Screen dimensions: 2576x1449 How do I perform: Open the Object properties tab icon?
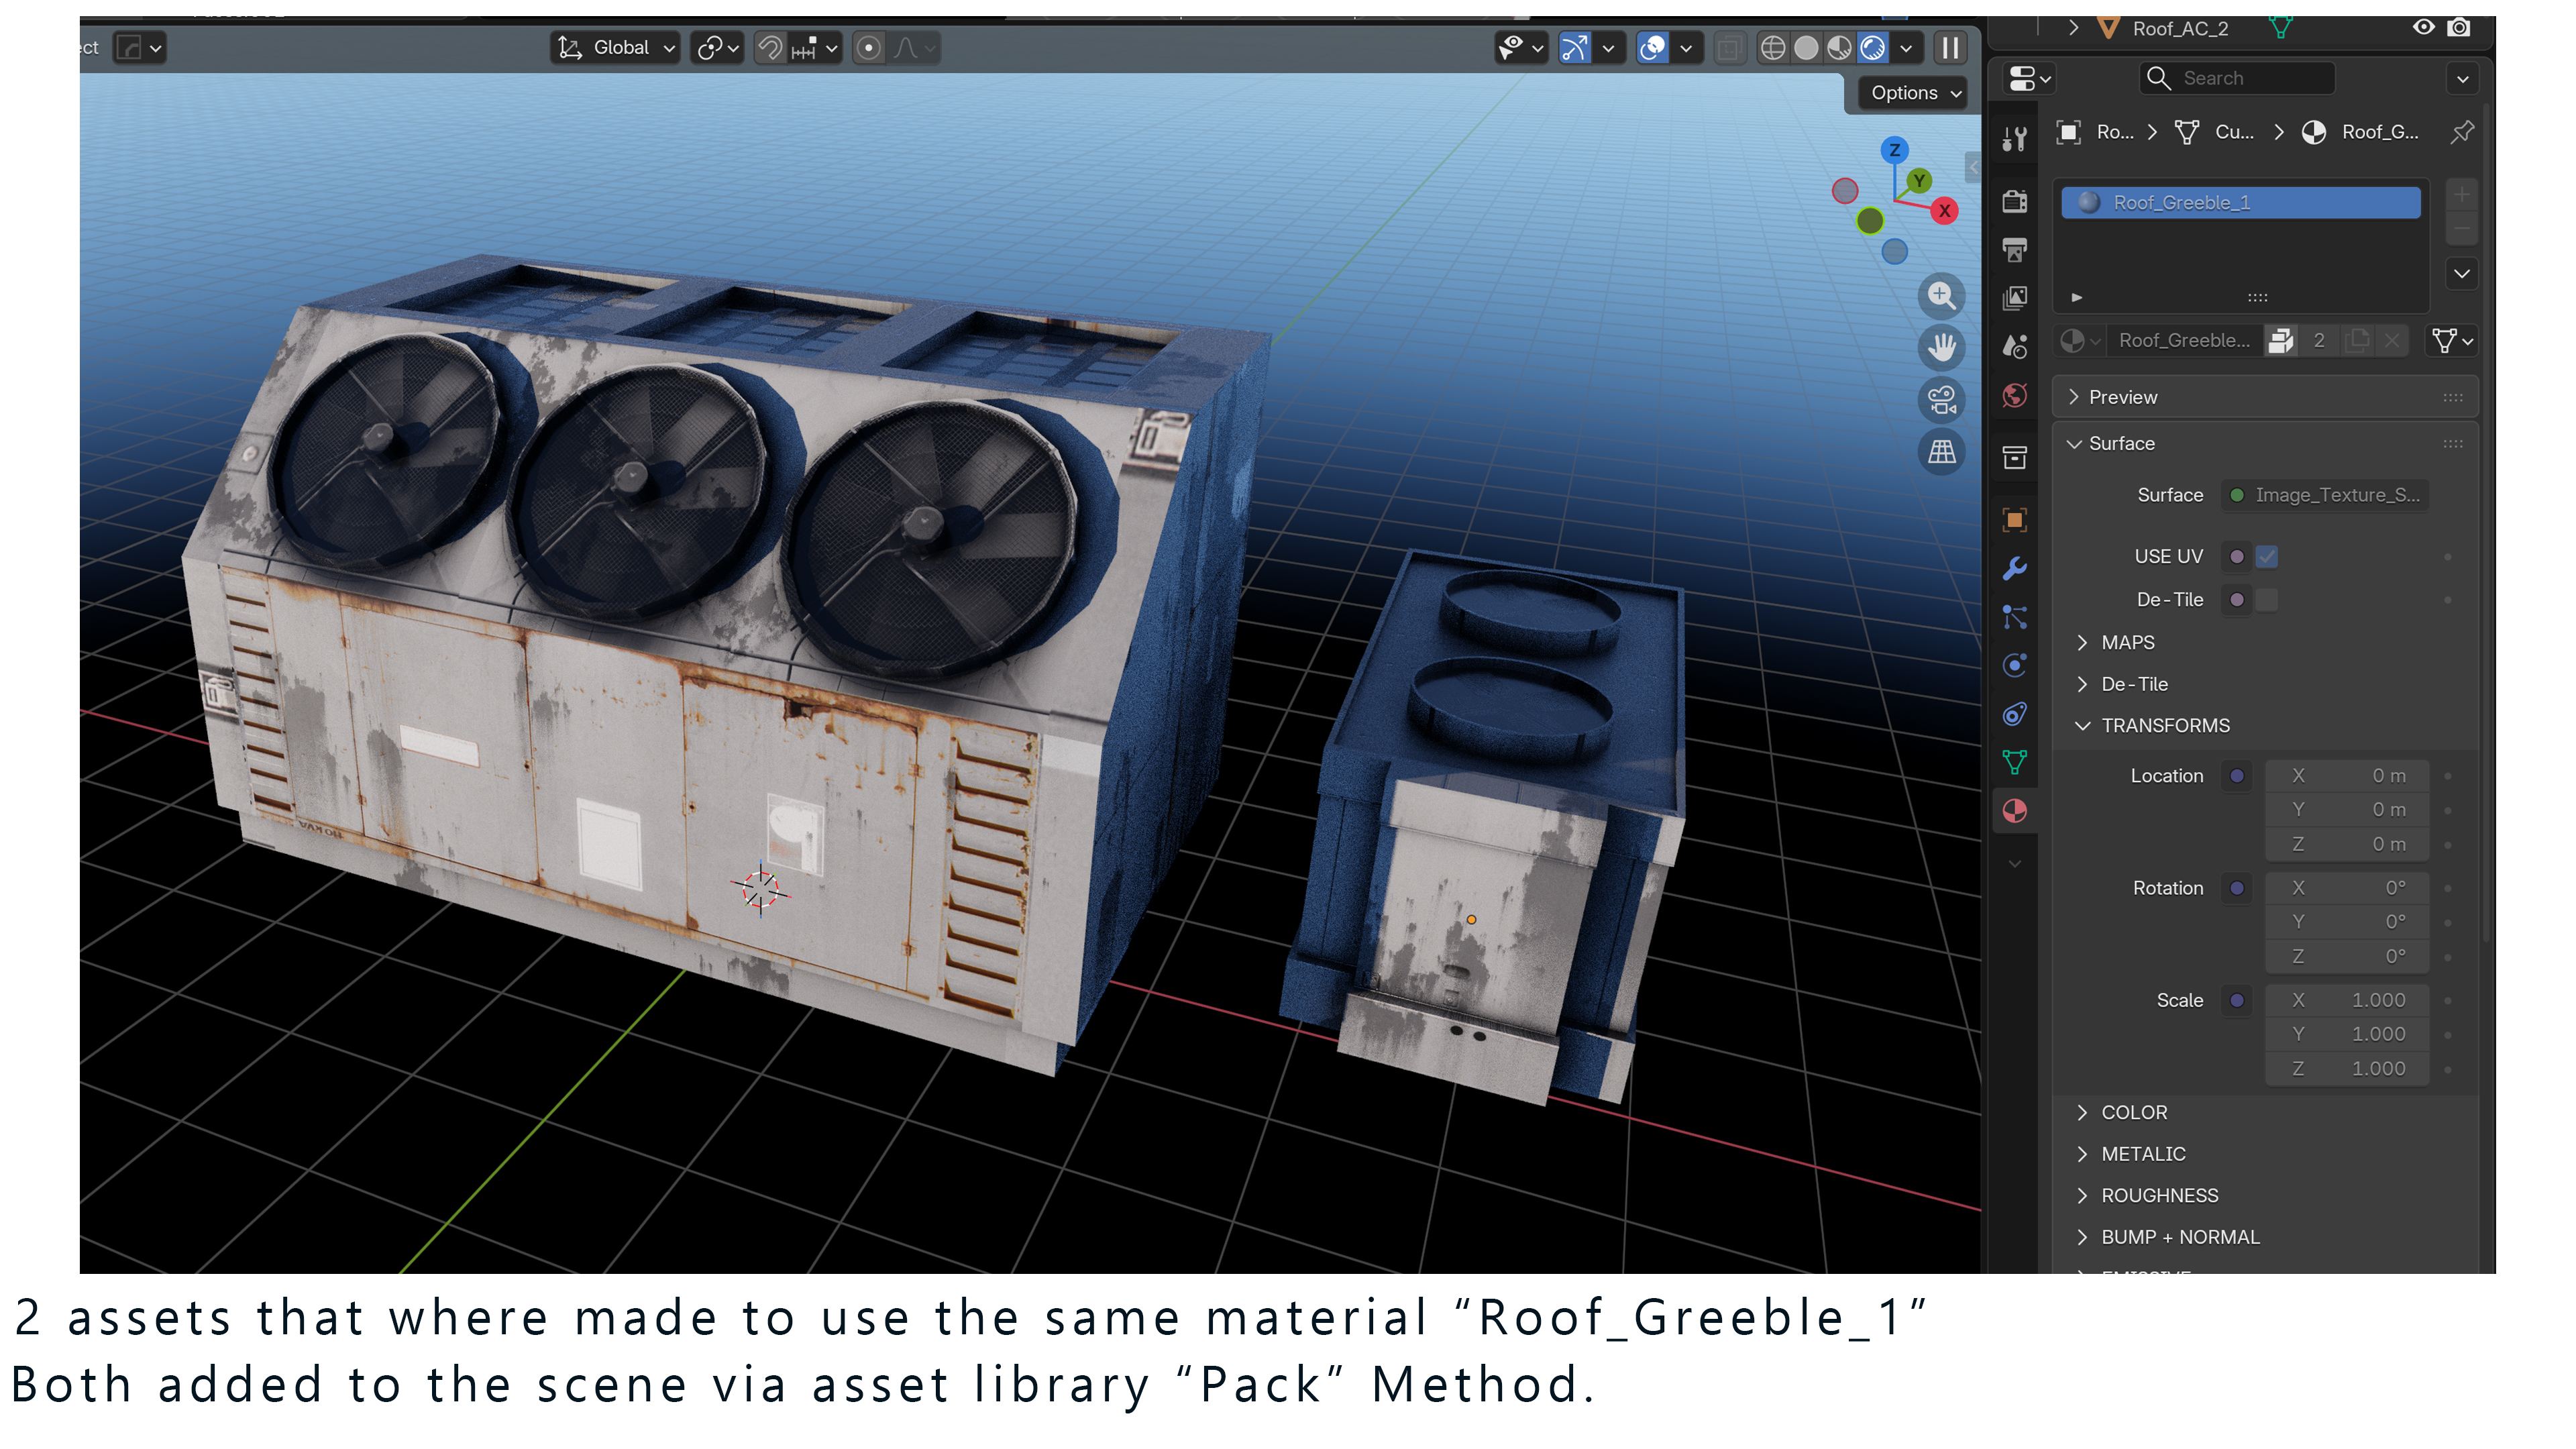(2014, 519)
